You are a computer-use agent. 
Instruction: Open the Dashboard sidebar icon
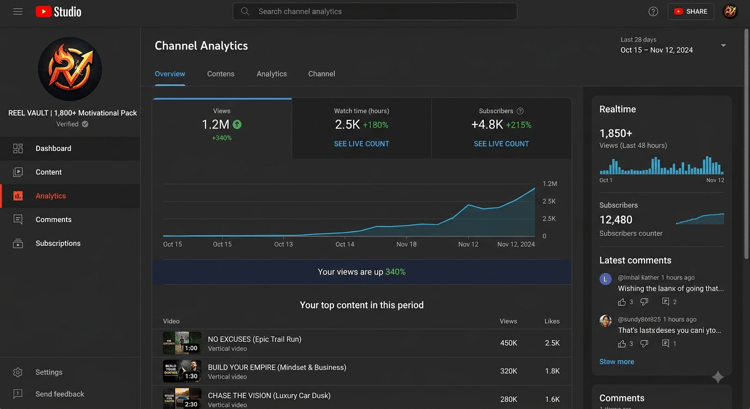click(18, 148)
